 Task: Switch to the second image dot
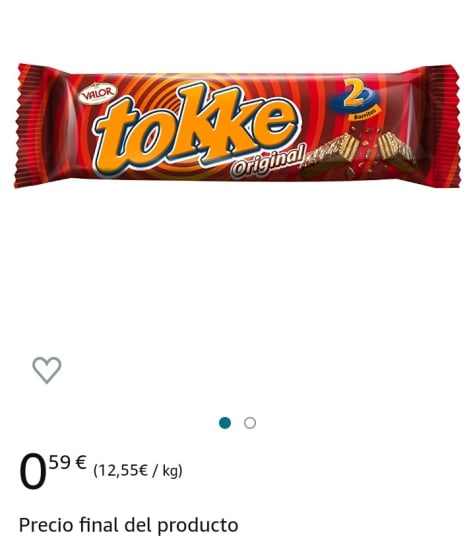coord(250,423)
